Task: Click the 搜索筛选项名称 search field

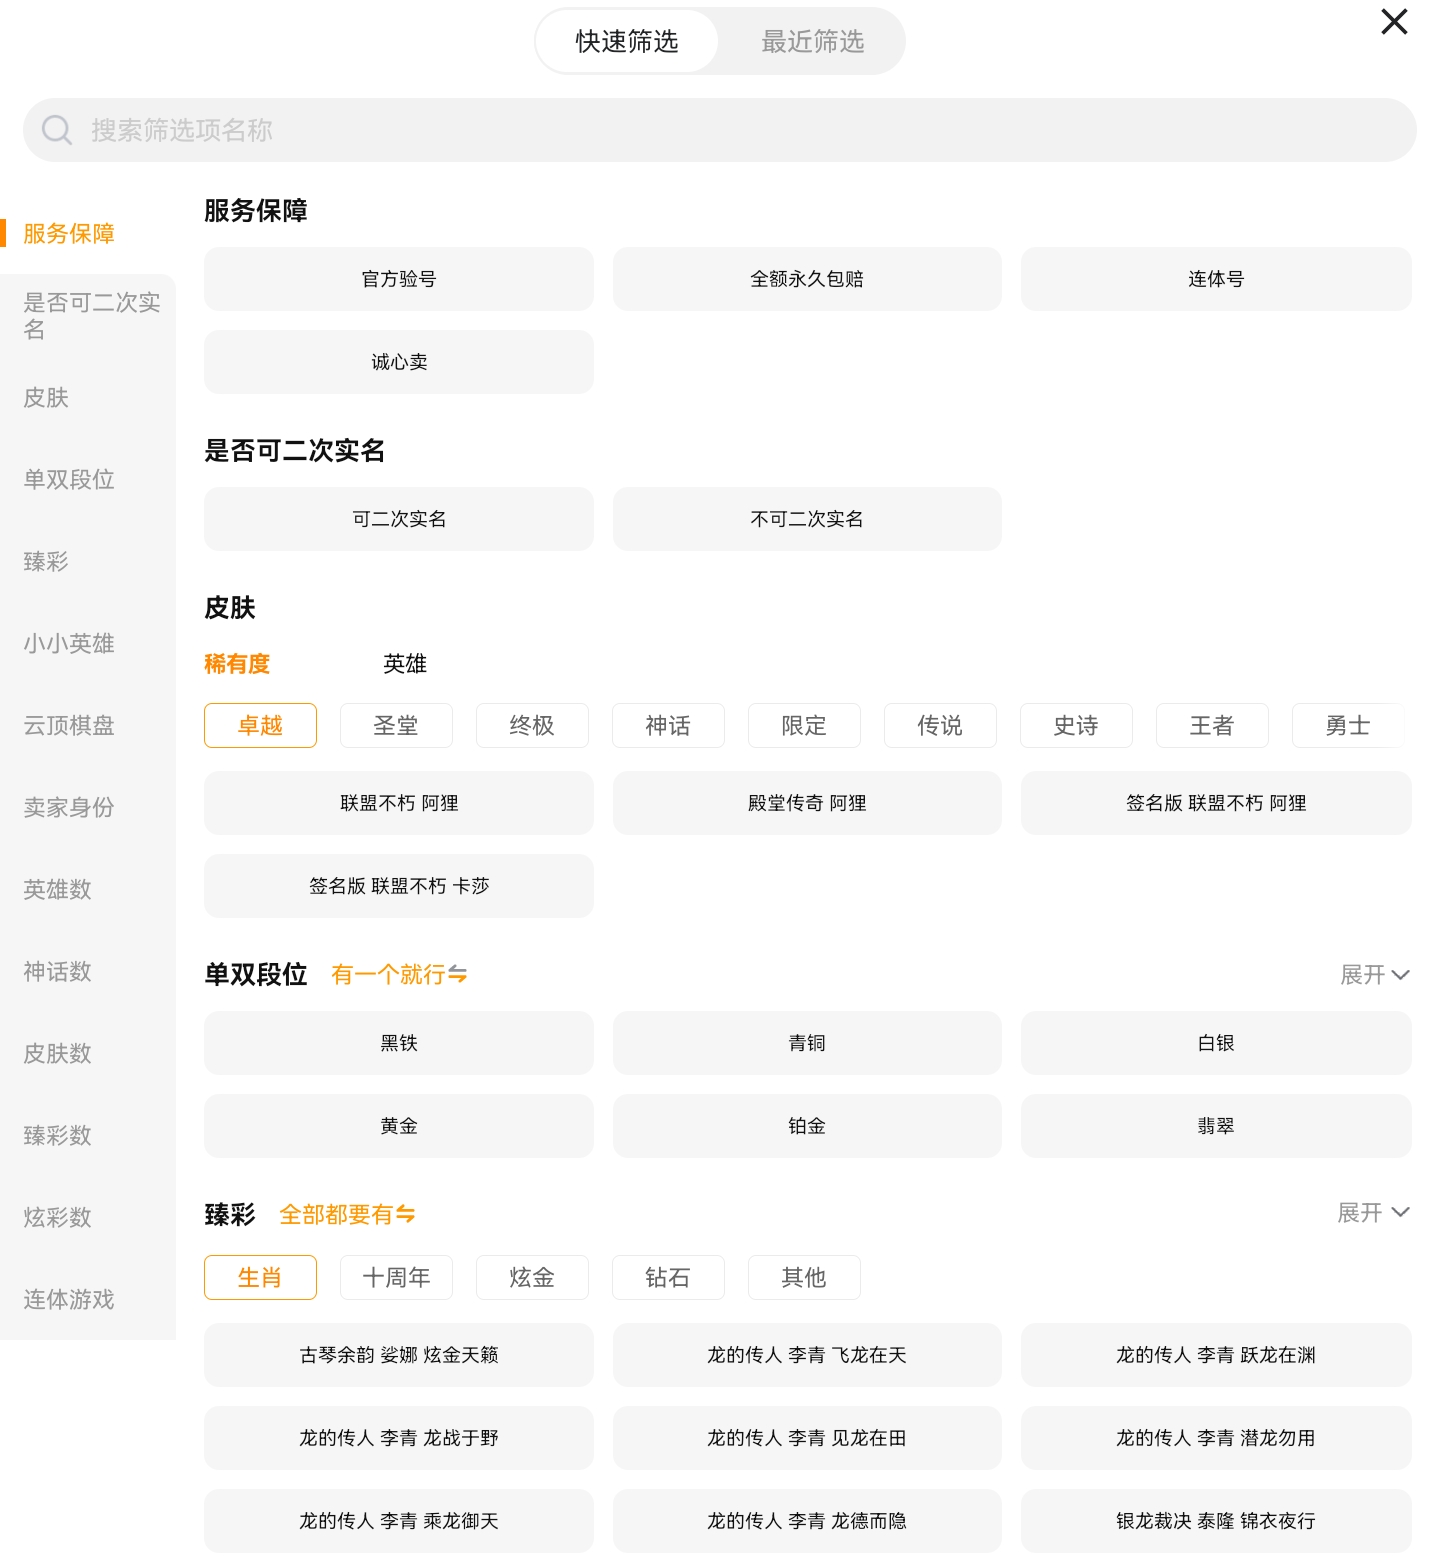Action: click(x=720, y=130)
